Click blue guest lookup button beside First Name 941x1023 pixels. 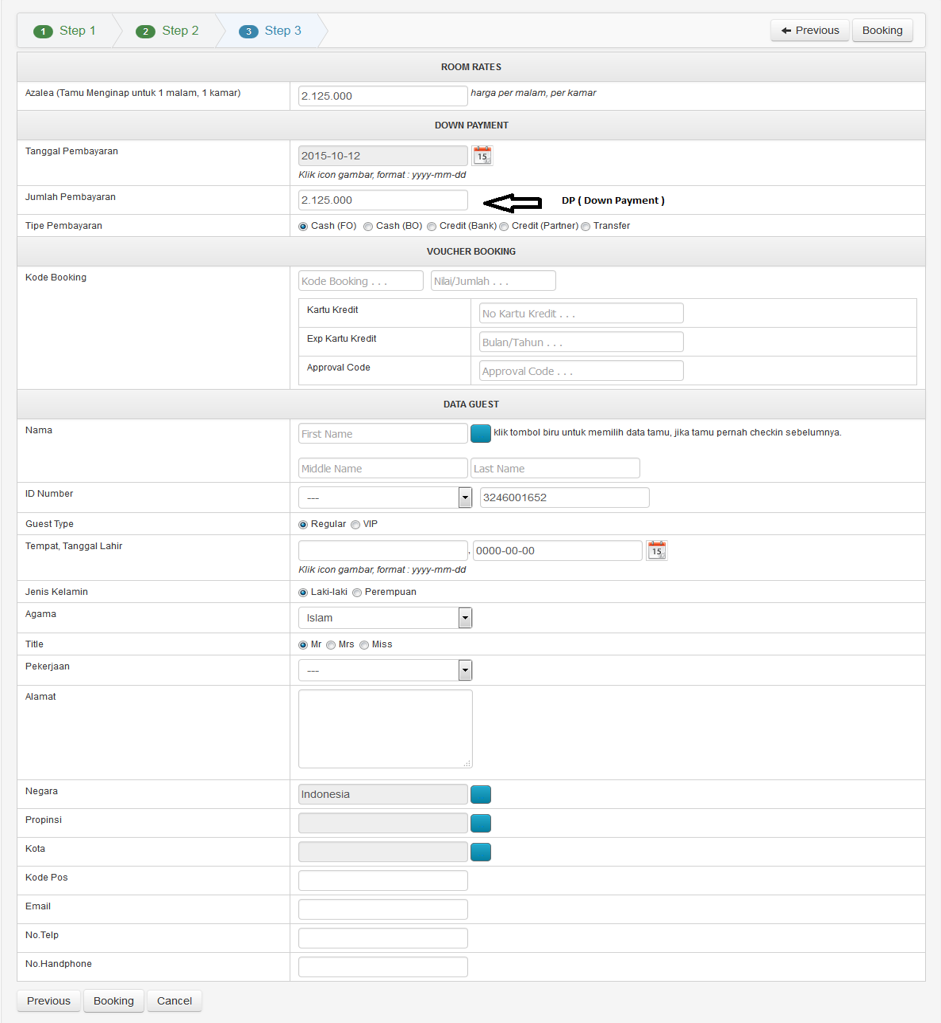481,433
